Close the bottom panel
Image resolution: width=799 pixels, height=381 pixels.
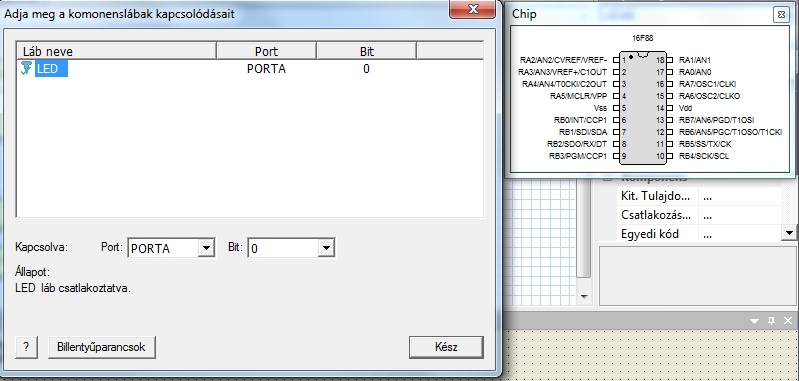tap(788, 320)
